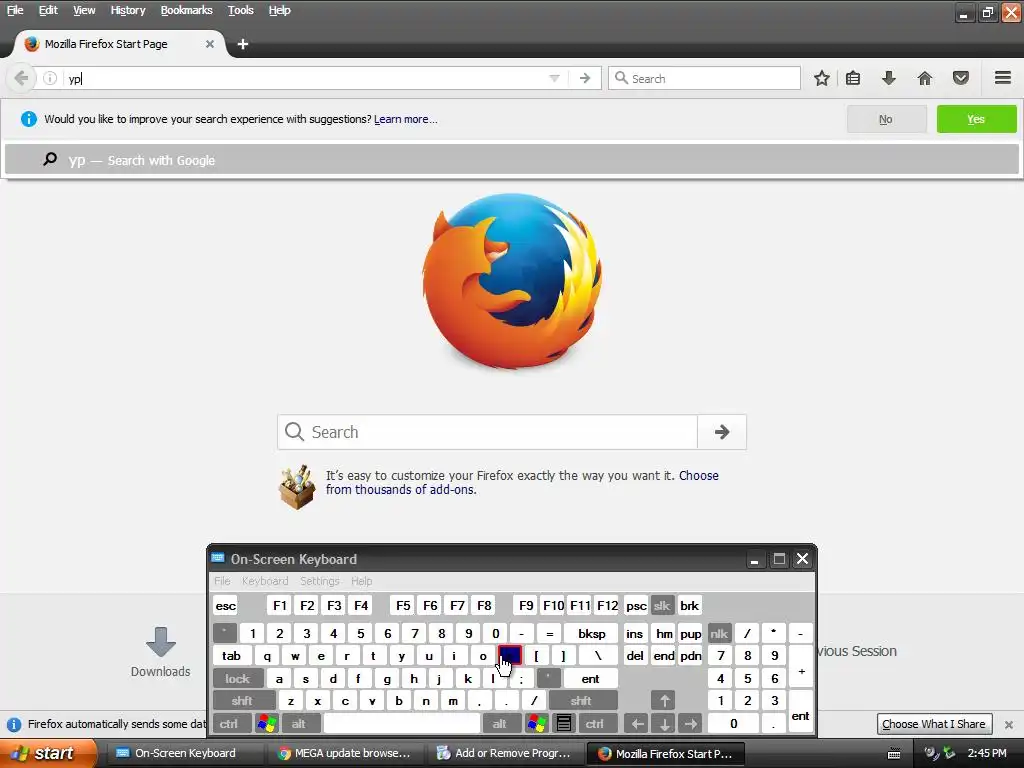Viewport: 1024px width, 768px height.
Task: Click the Windows start button
Action: 48,754
